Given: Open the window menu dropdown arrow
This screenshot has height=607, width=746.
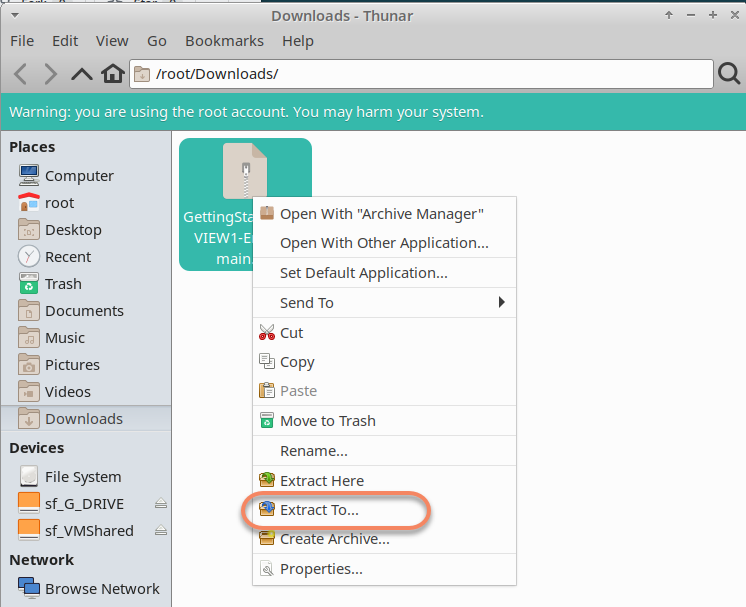Looking at the screenshot, I should click(x=15, y=15).
